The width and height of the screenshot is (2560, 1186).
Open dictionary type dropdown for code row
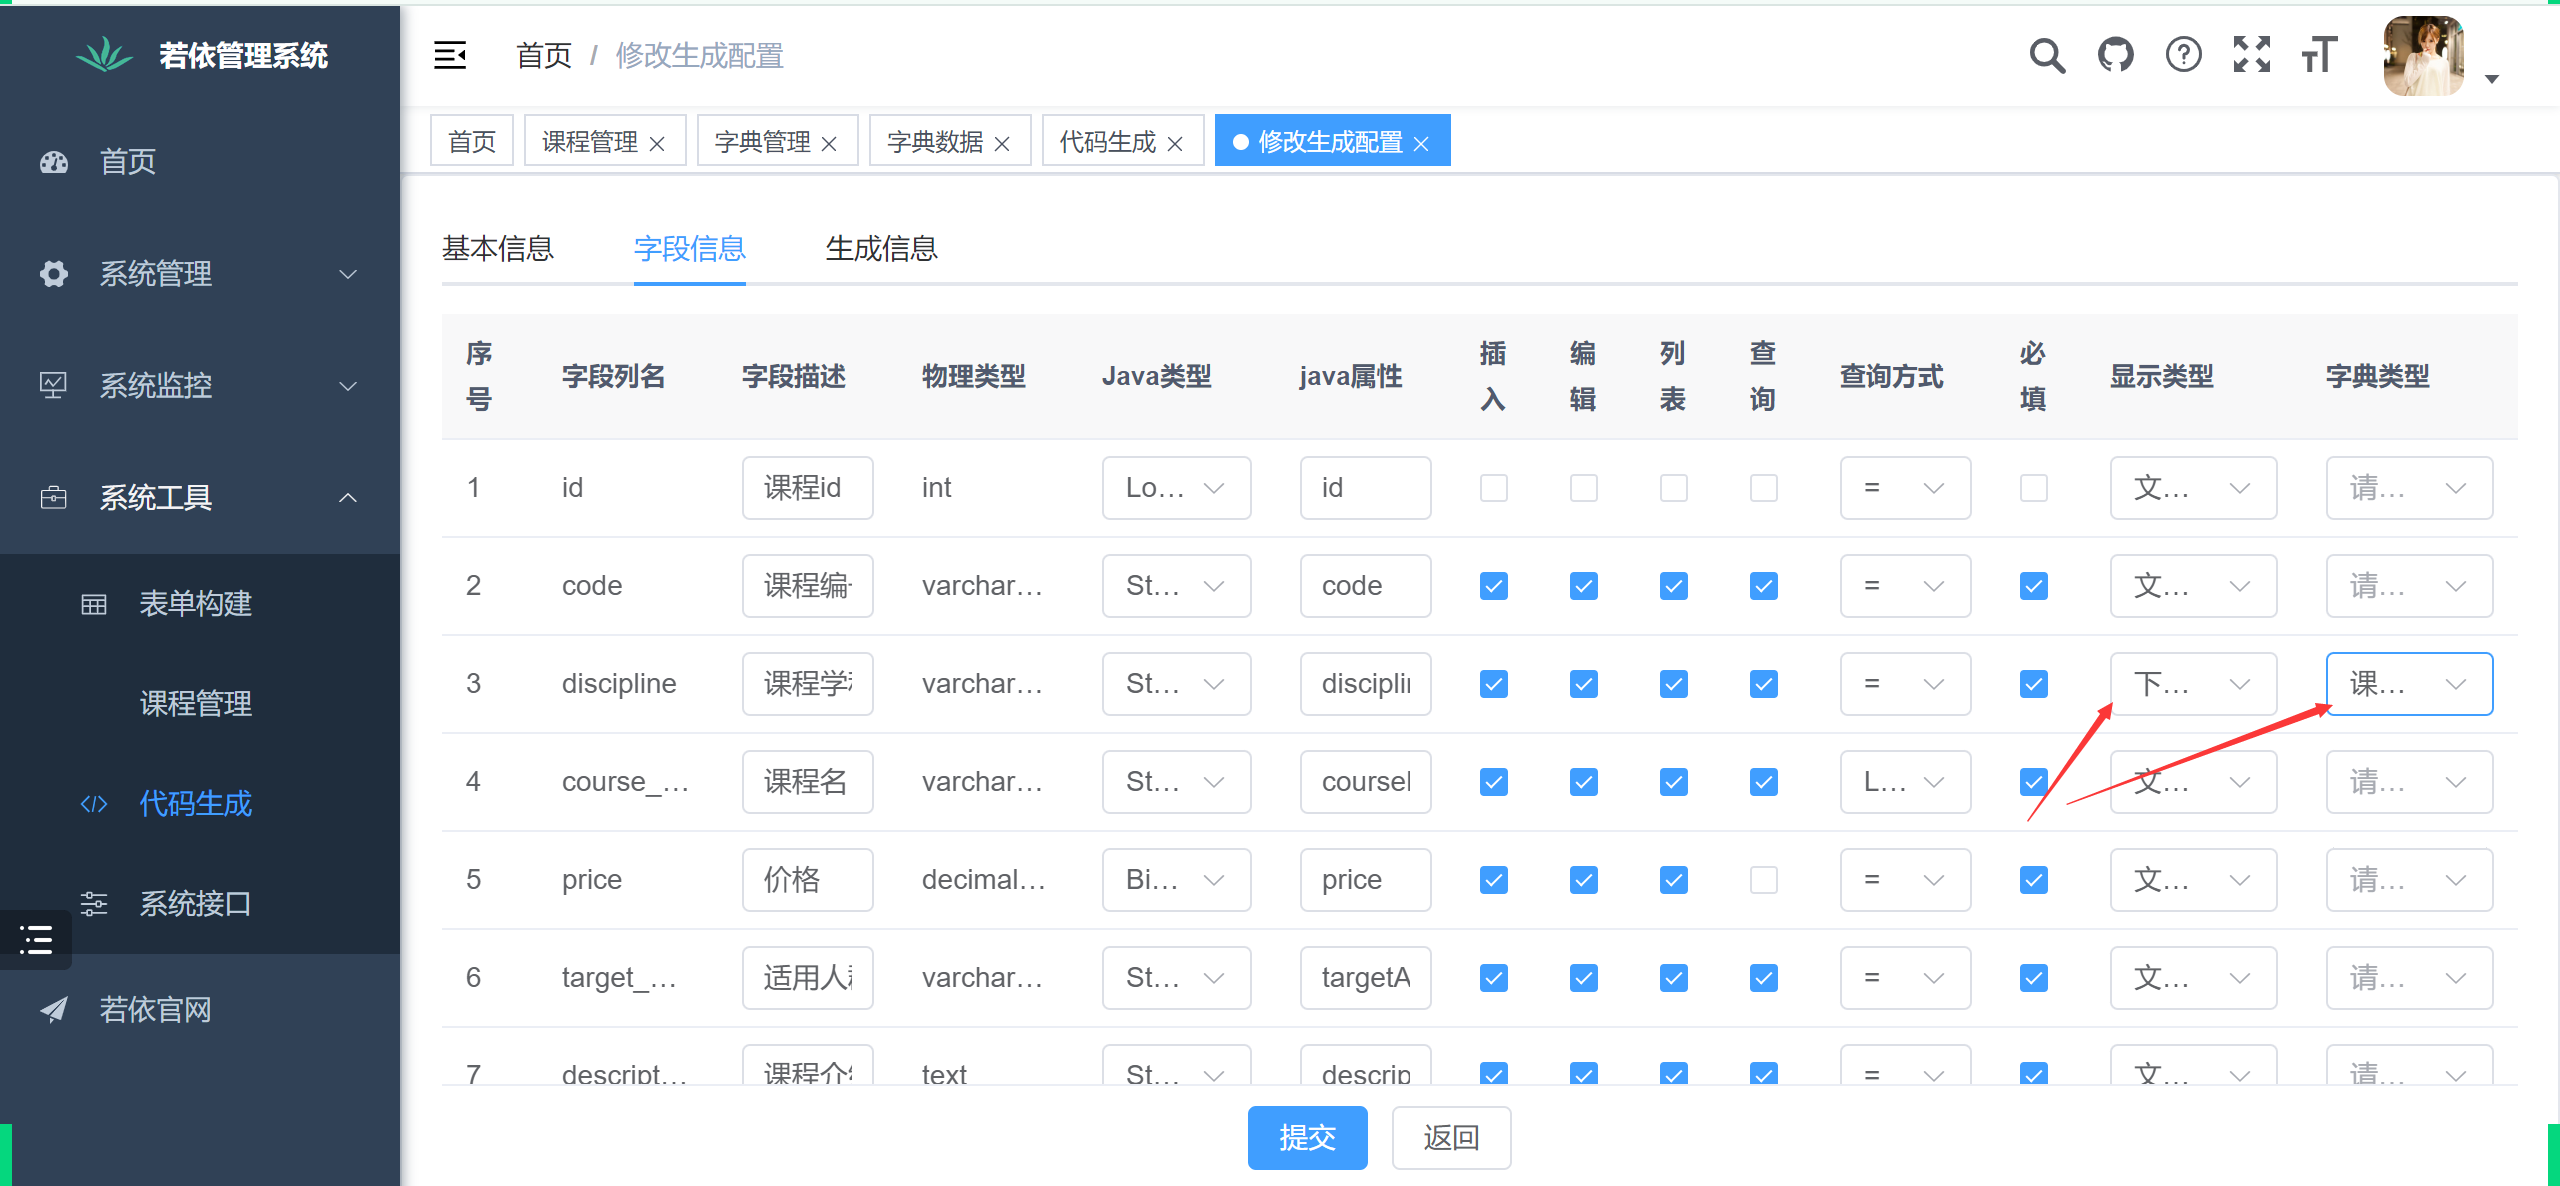2409,586
